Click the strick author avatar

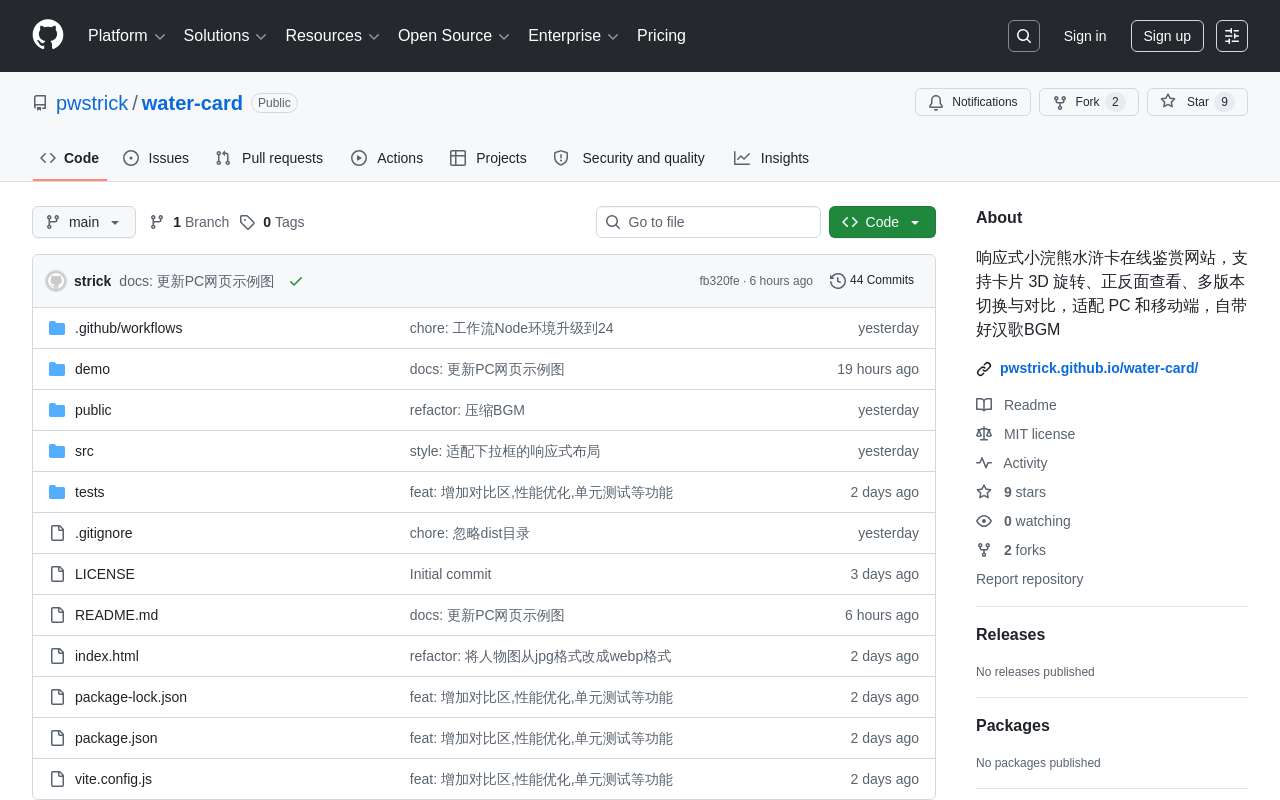(56, 281)
